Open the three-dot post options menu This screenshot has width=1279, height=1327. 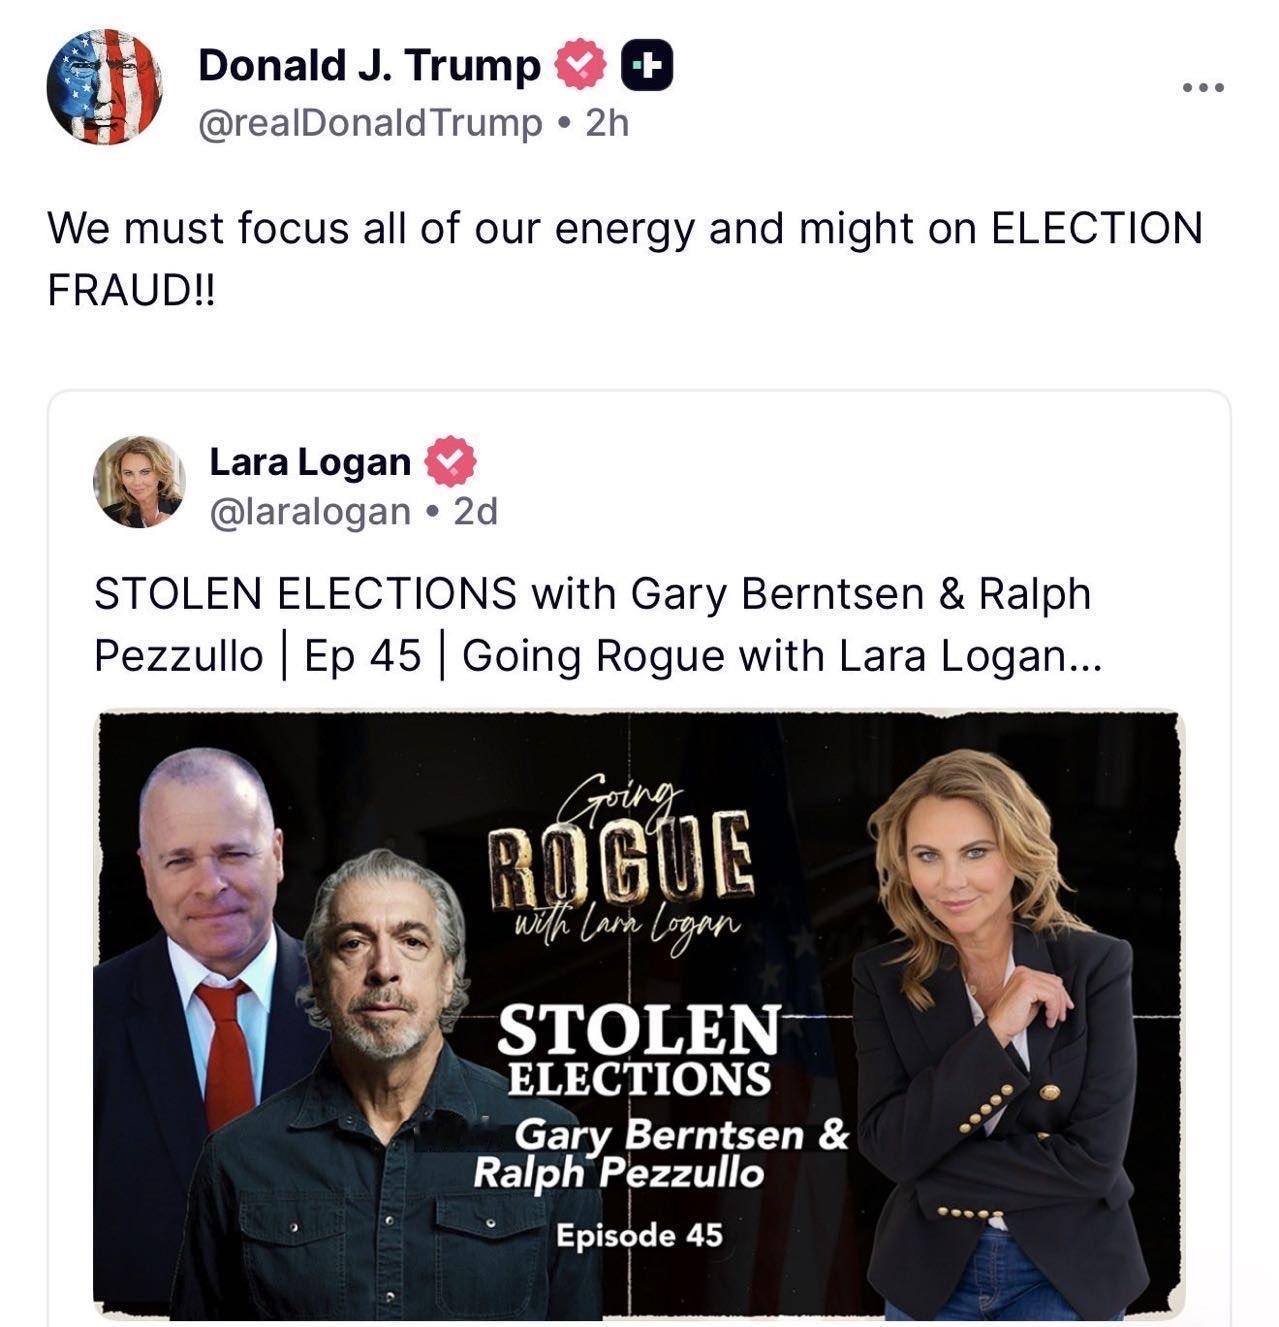point(1202,89)
